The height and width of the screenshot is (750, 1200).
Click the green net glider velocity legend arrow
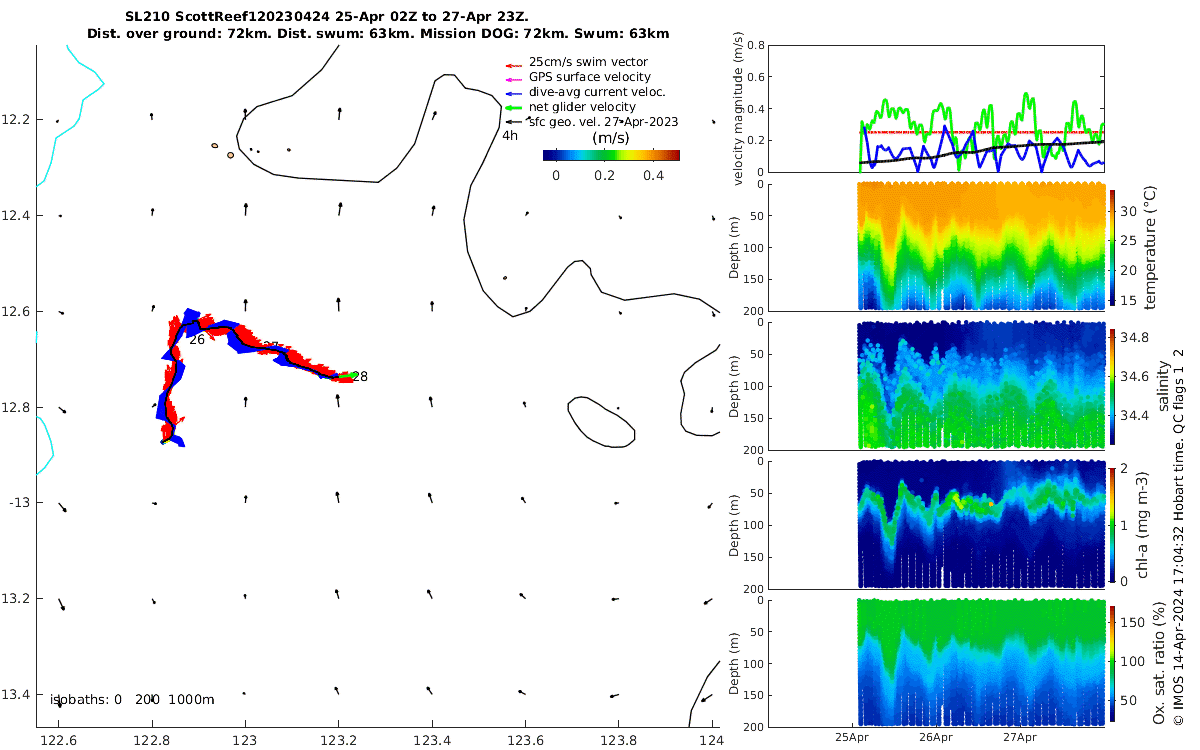514,107
